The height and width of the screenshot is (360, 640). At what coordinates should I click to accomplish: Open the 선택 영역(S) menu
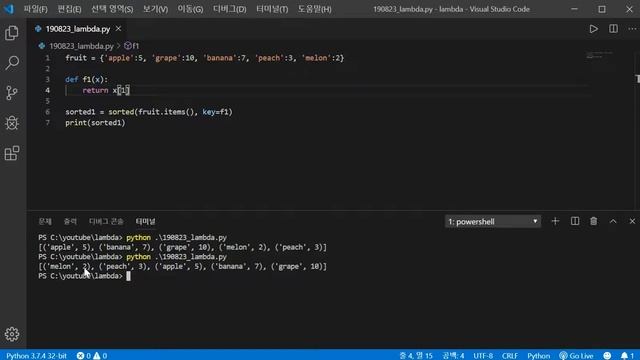click(112, 9)
